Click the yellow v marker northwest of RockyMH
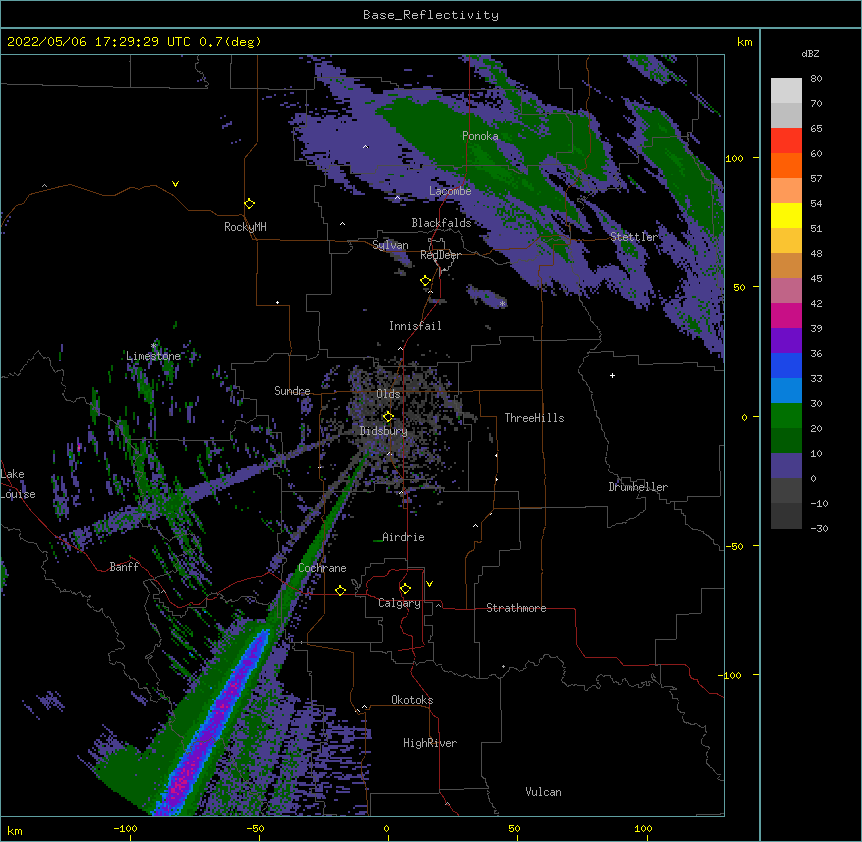Image resolution: width=862 pixels, height=842 pixels. tap(175, 184)
